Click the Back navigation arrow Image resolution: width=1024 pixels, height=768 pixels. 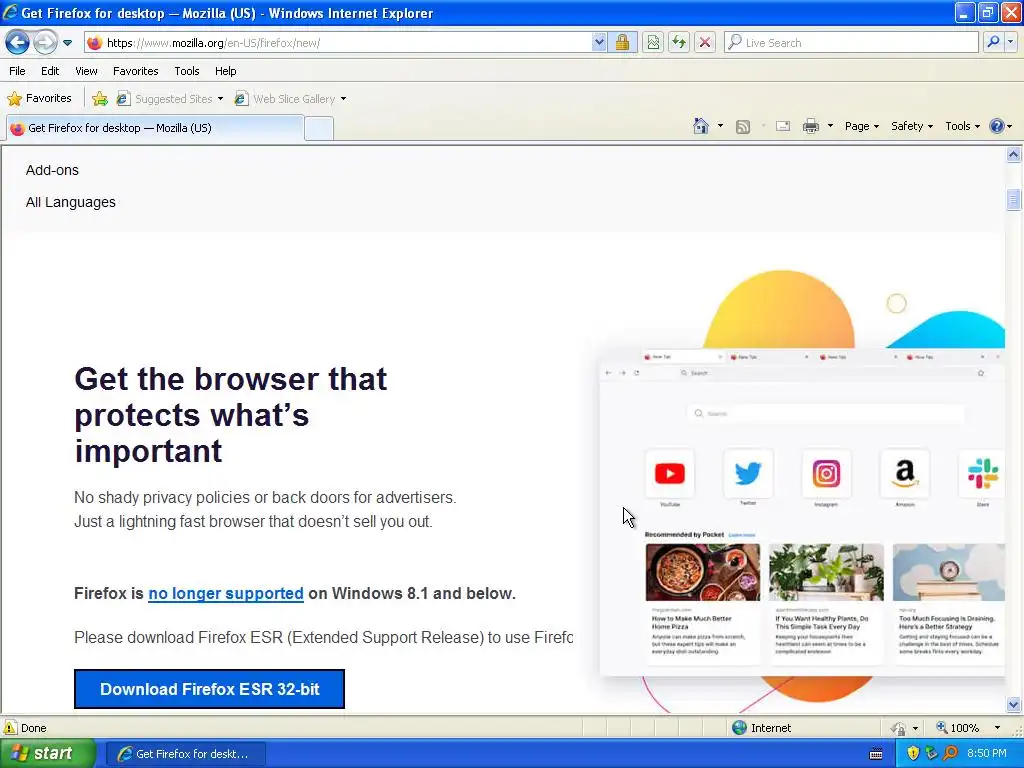coord(17,42)
